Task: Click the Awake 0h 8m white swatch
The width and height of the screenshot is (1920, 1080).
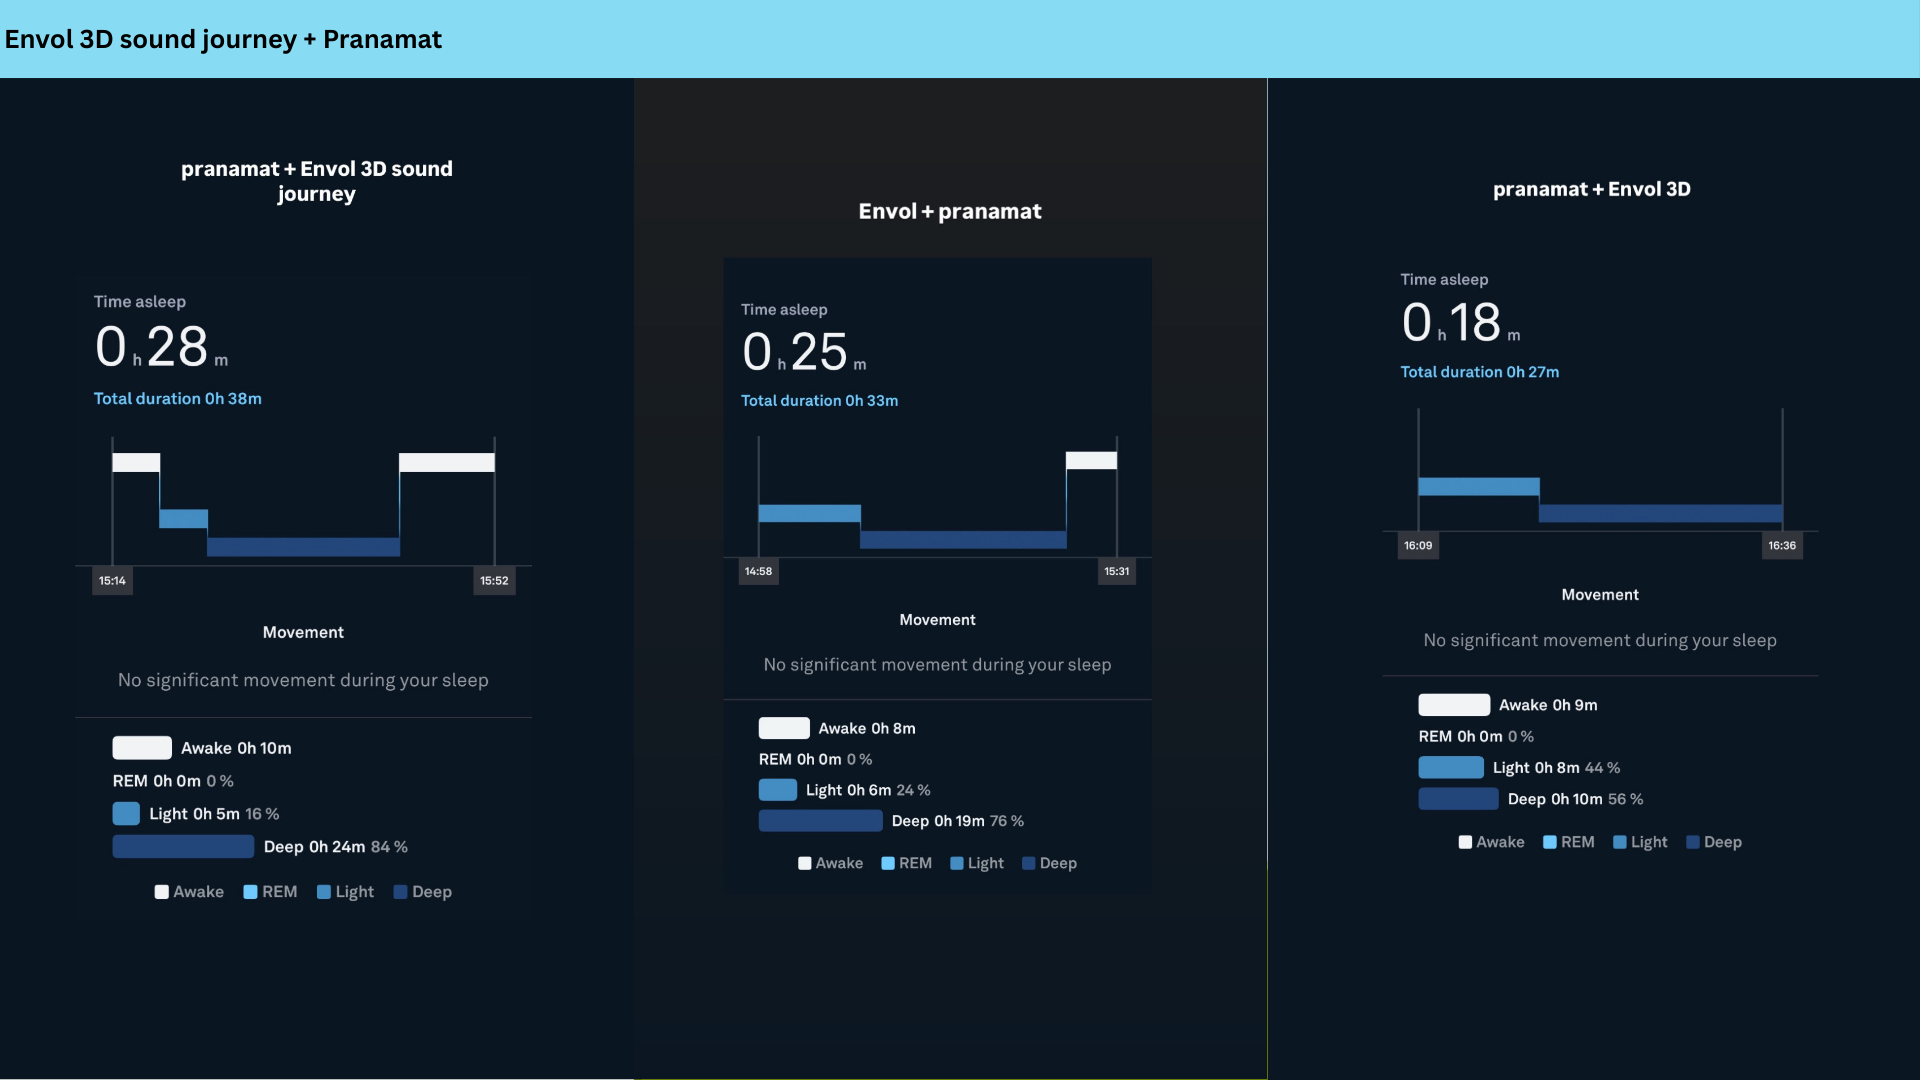Action: click(x=784, y=728)
